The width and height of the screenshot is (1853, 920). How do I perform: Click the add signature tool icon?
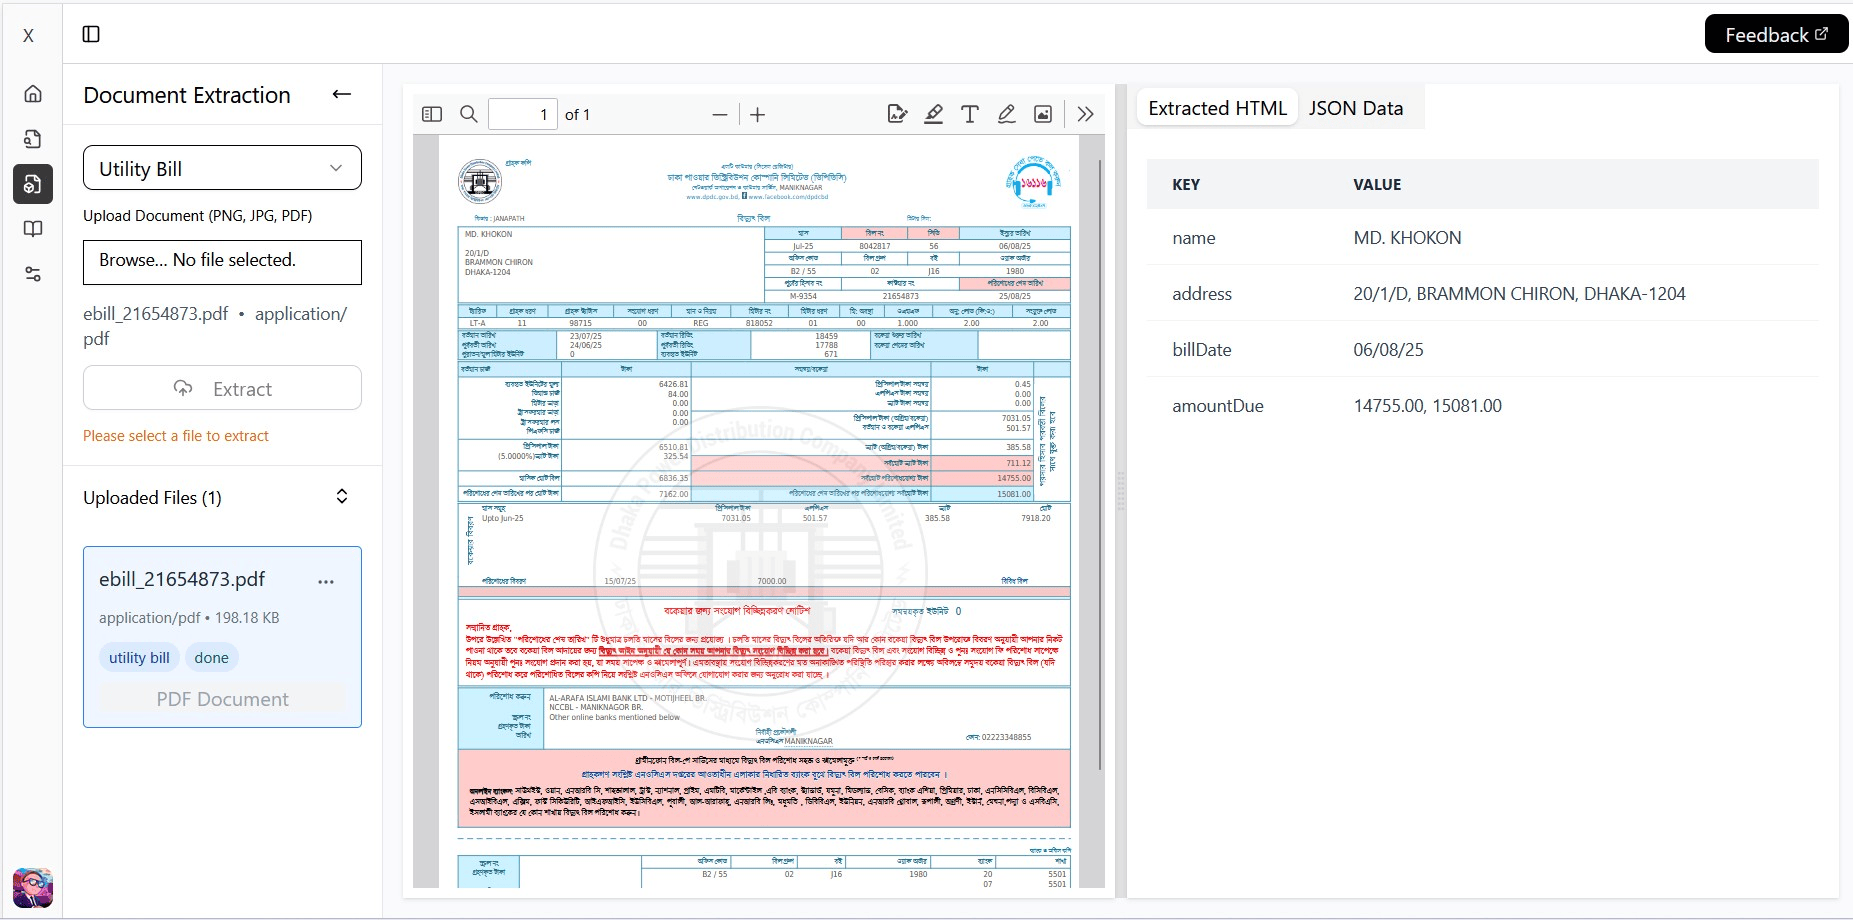coord(897,114)
